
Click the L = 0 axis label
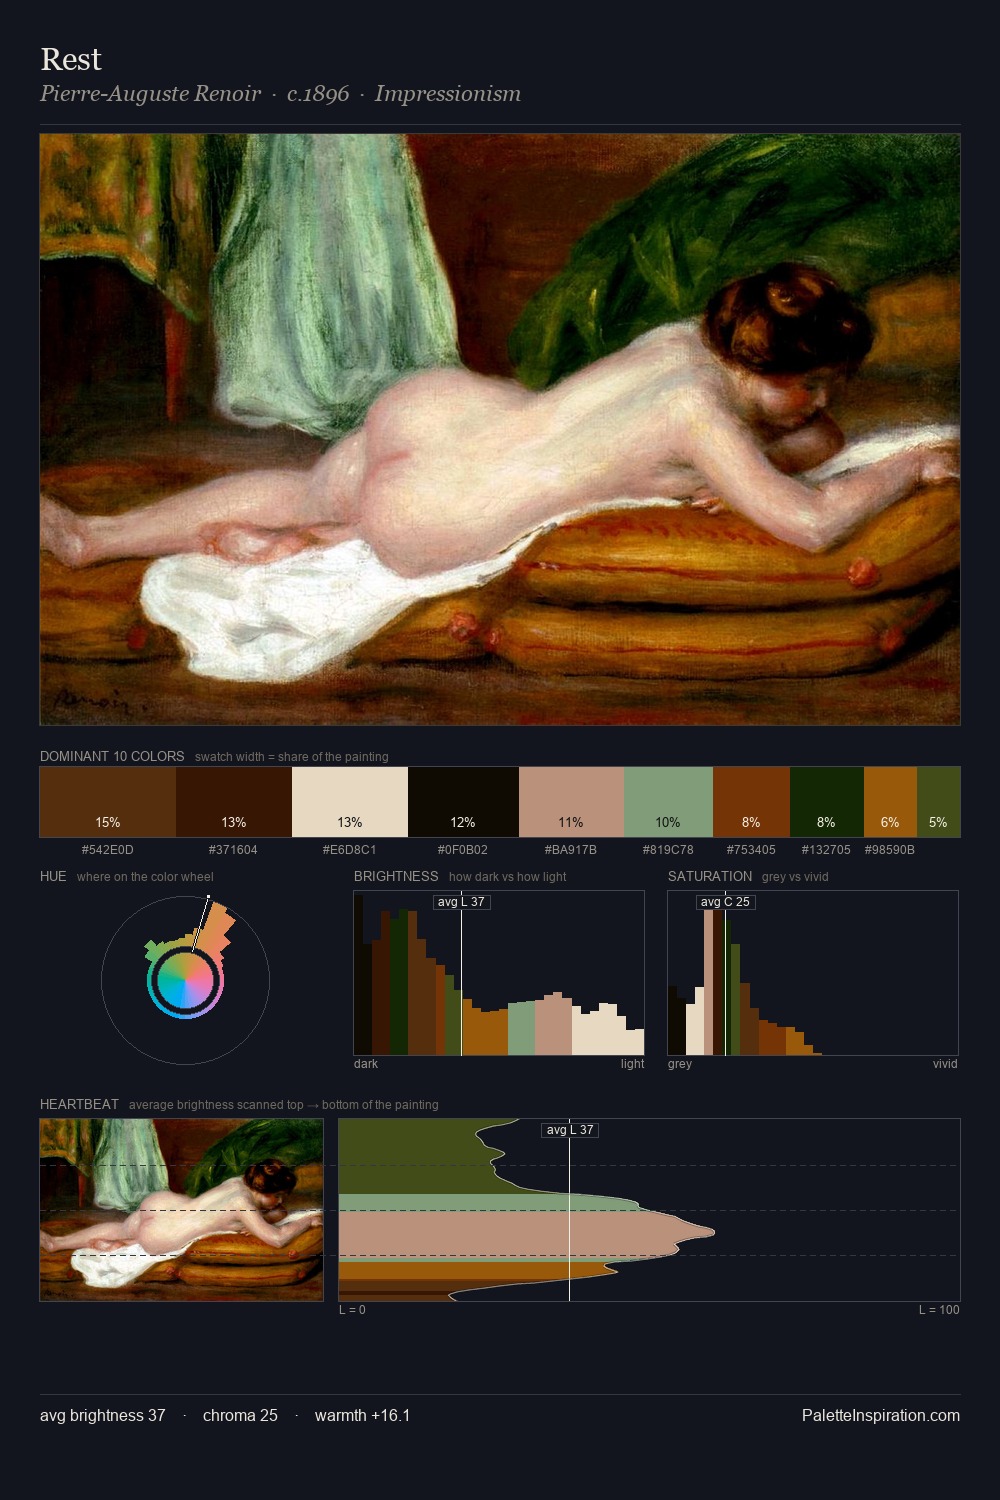(352, 1310)
